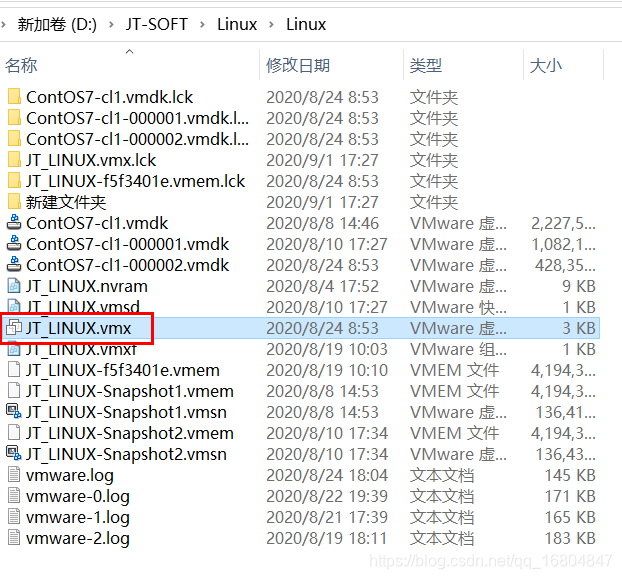Select file name JT_LINUX-f5f3401e.vmem
This screenshot has height=579, width=622.
[123, 370]
